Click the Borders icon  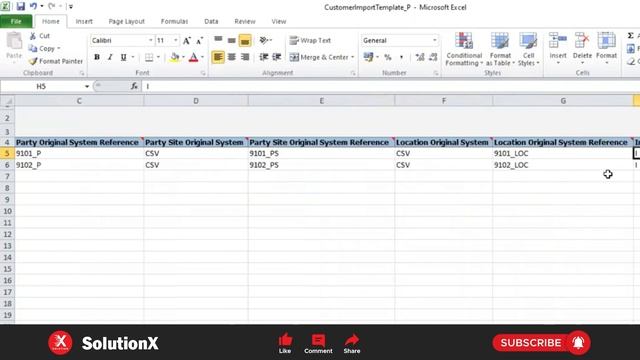pos(149,57)
